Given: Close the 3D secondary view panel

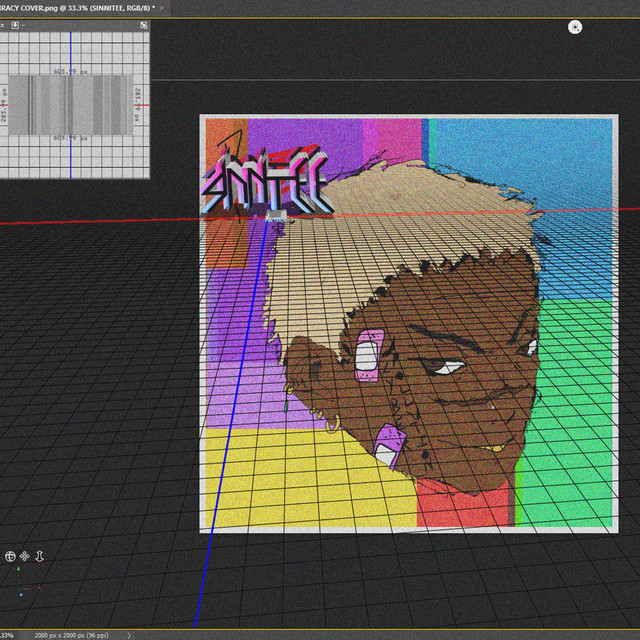Looking at the screenshot, I should [3, 24].
